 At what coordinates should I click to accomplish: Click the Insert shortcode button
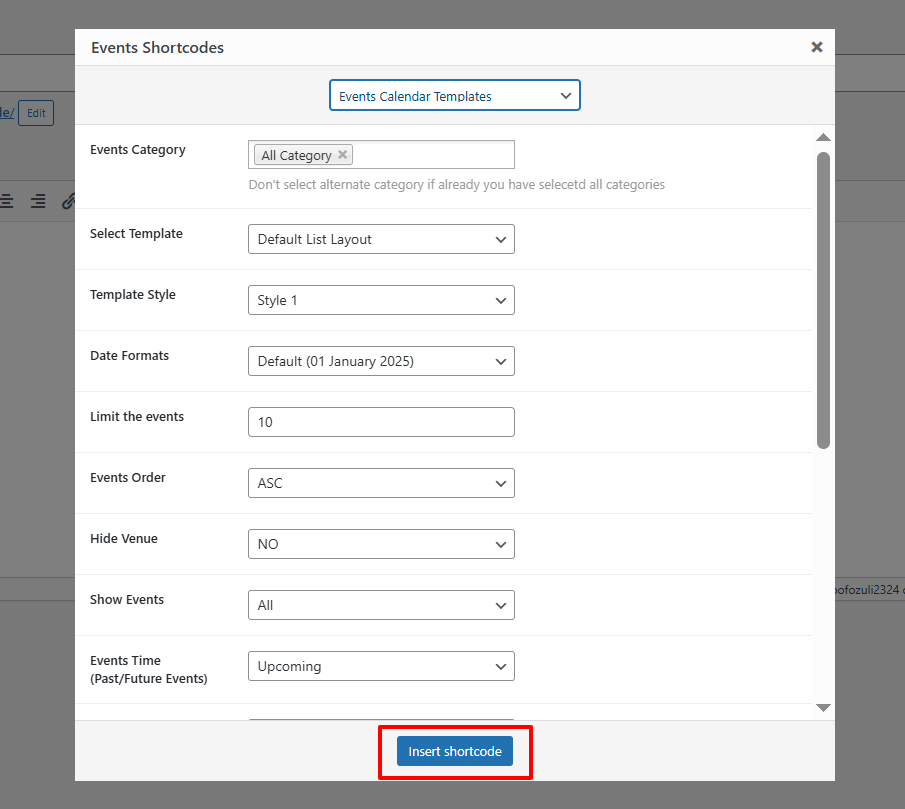(455, 751)
